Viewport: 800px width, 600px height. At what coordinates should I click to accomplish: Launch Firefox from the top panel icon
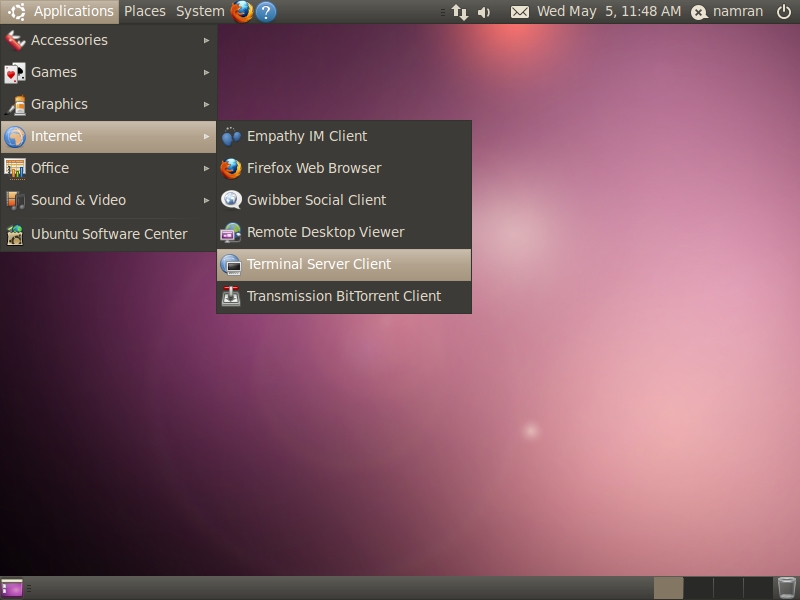point(241,12)
